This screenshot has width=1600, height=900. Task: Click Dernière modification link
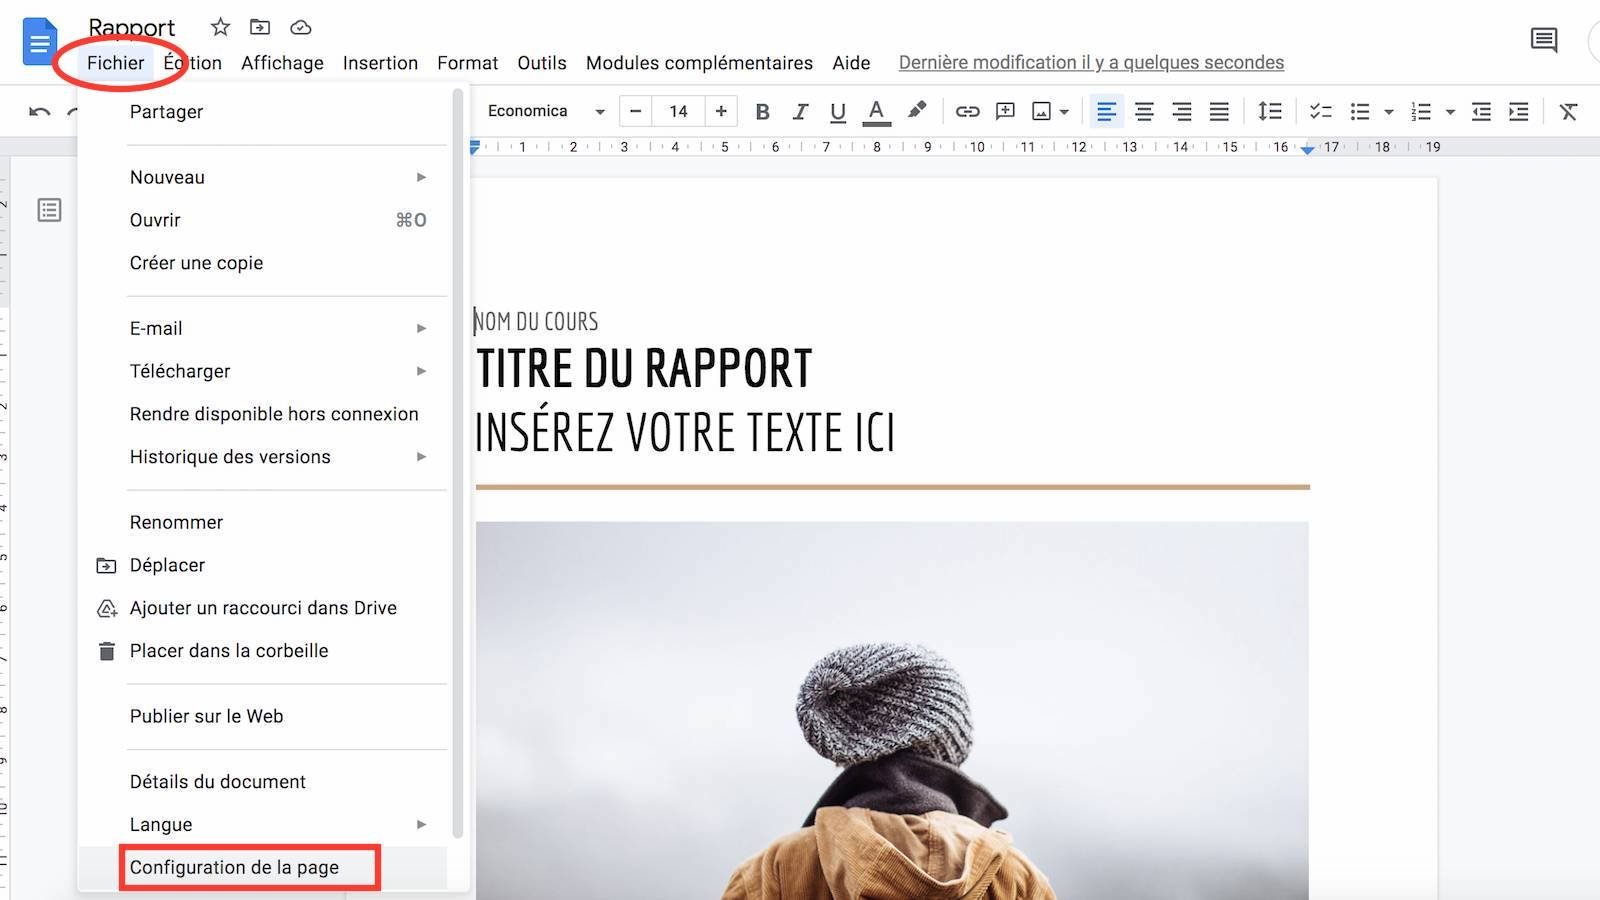click(x=1090, y=62)
